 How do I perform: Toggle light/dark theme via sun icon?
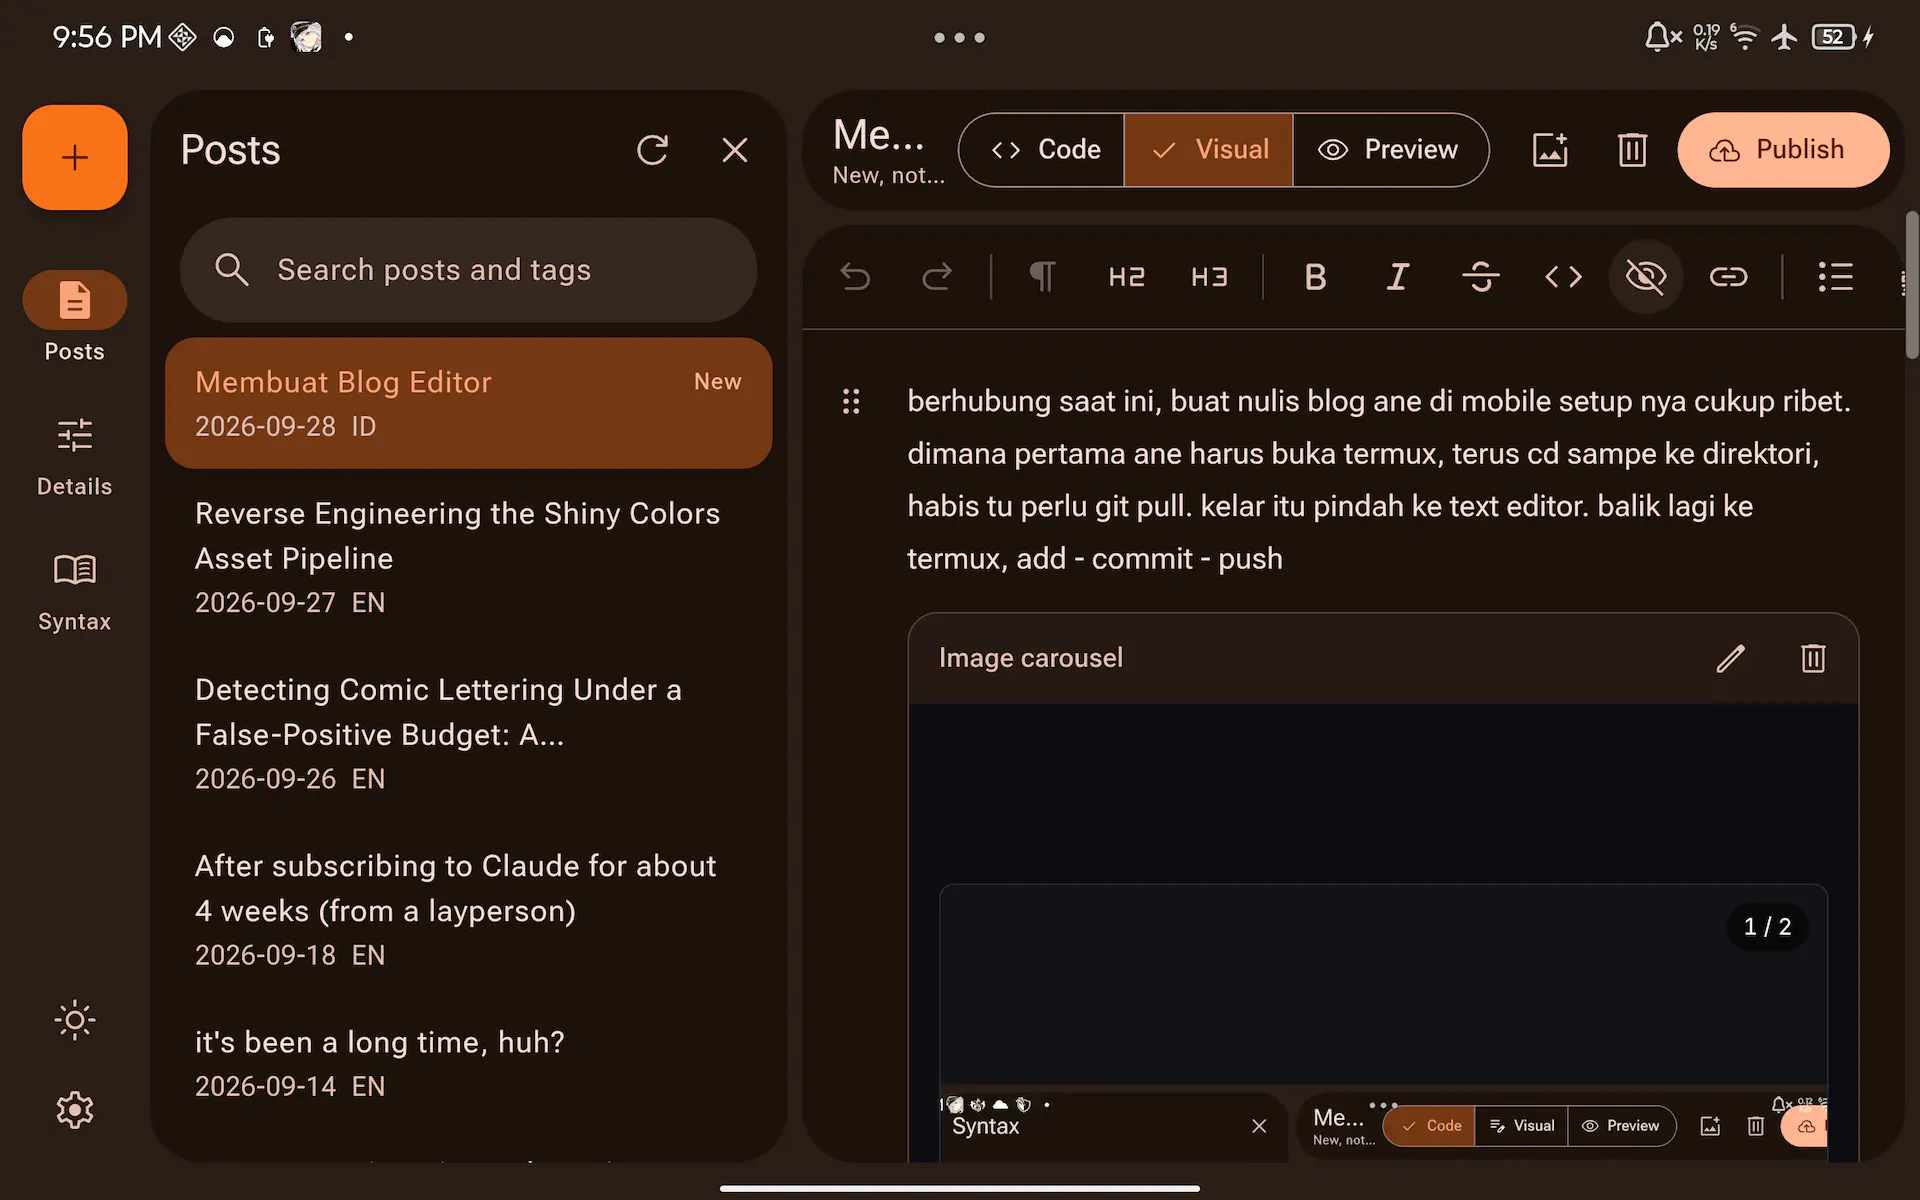pyautogui.click(x=75, y=1020)
